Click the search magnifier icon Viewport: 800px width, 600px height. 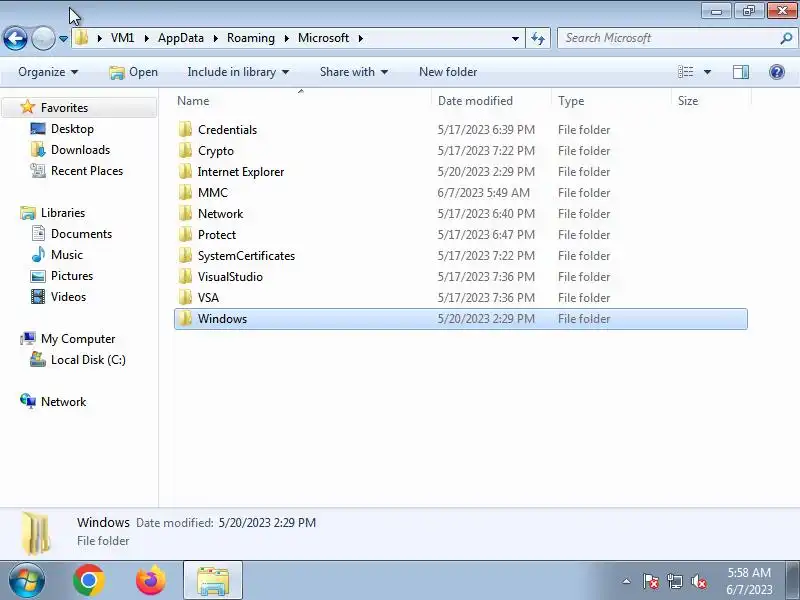(786, 38)
